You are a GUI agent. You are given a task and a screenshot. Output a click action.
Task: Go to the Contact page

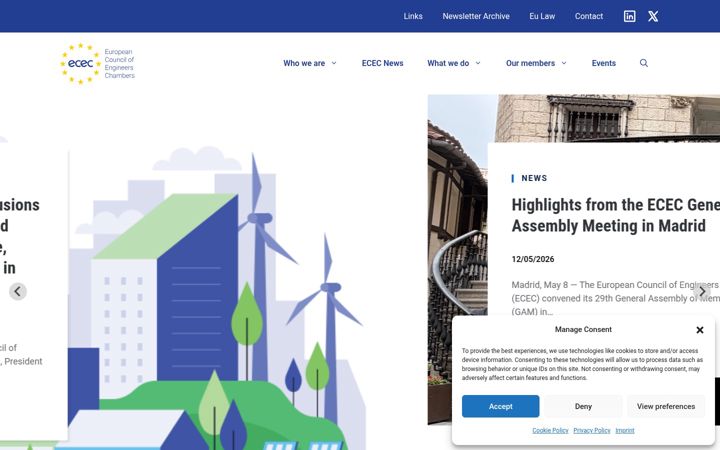pyautogui.click(x=589, y=16)
